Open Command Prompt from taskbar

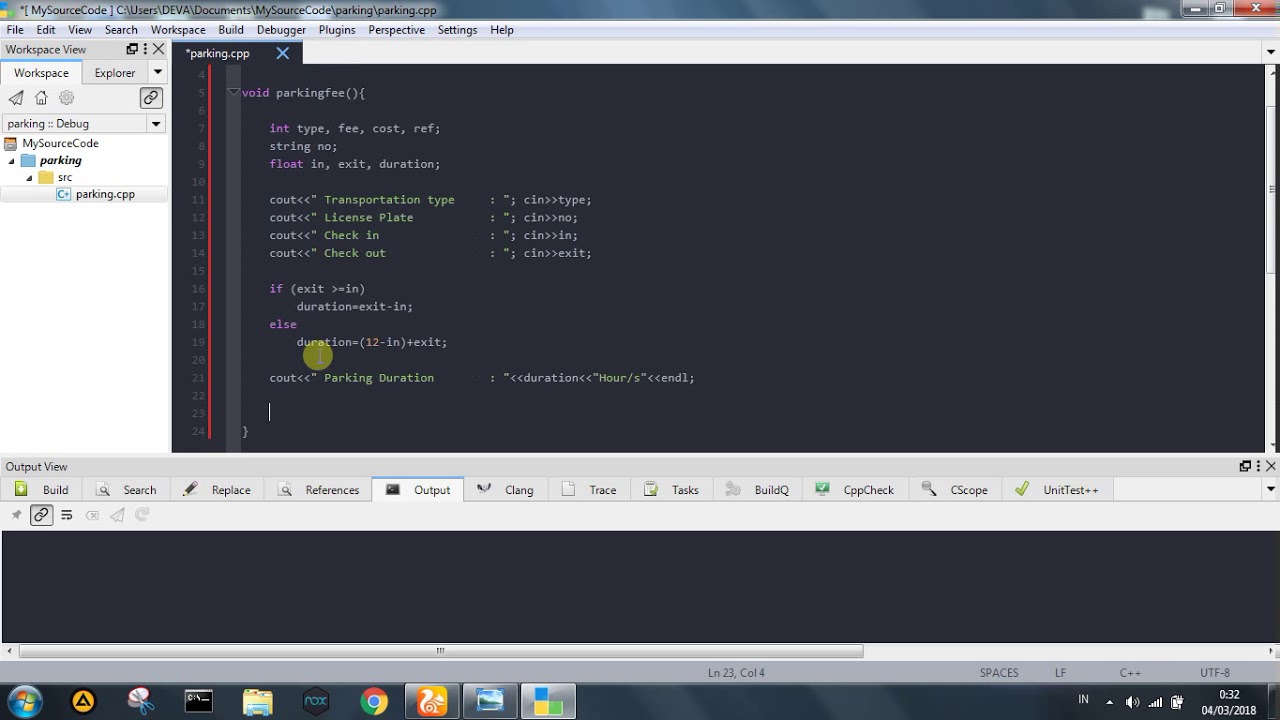point(198,701)
